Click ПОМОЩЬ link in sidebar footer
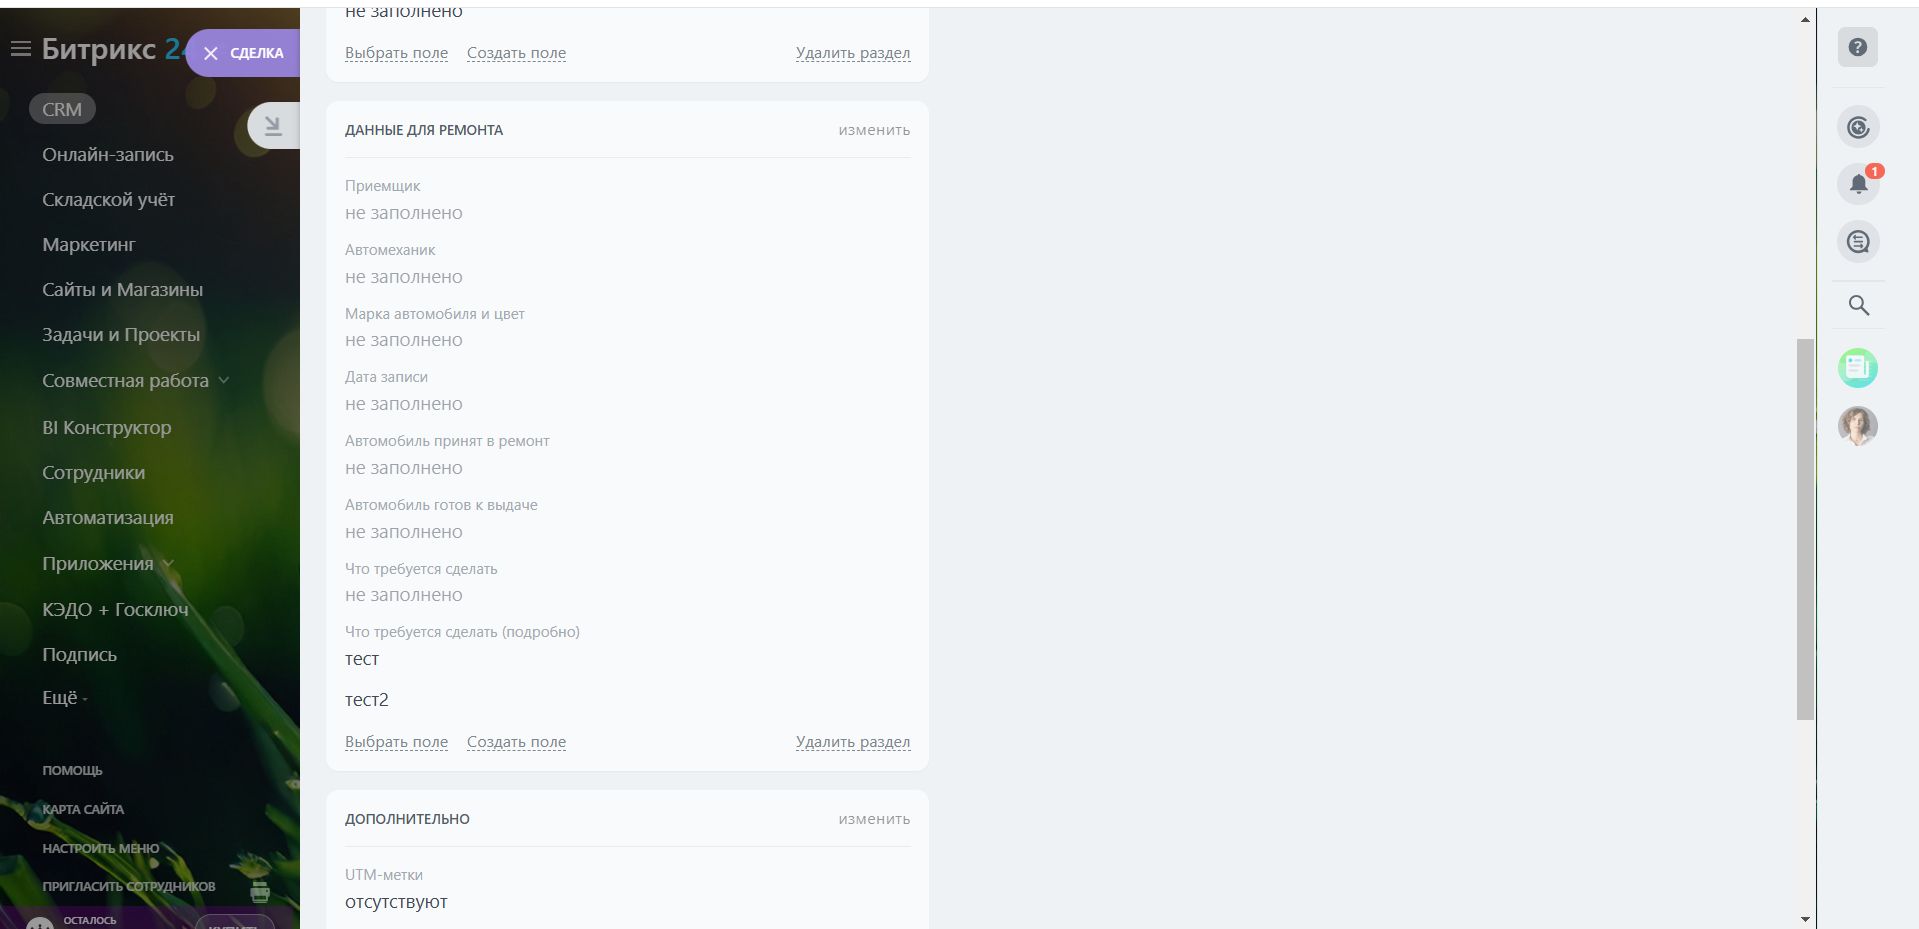 (x=72, y=771)
